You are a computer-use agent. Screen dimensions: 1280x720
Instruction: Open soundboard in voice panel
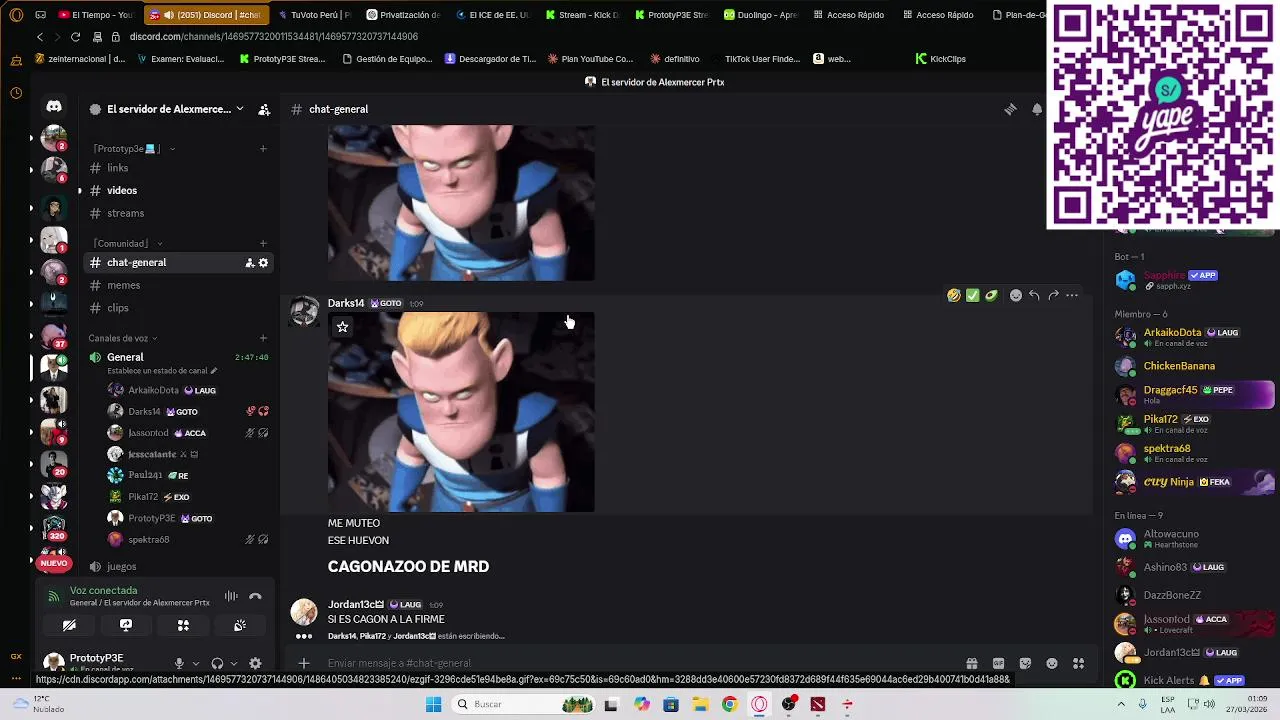240,625
